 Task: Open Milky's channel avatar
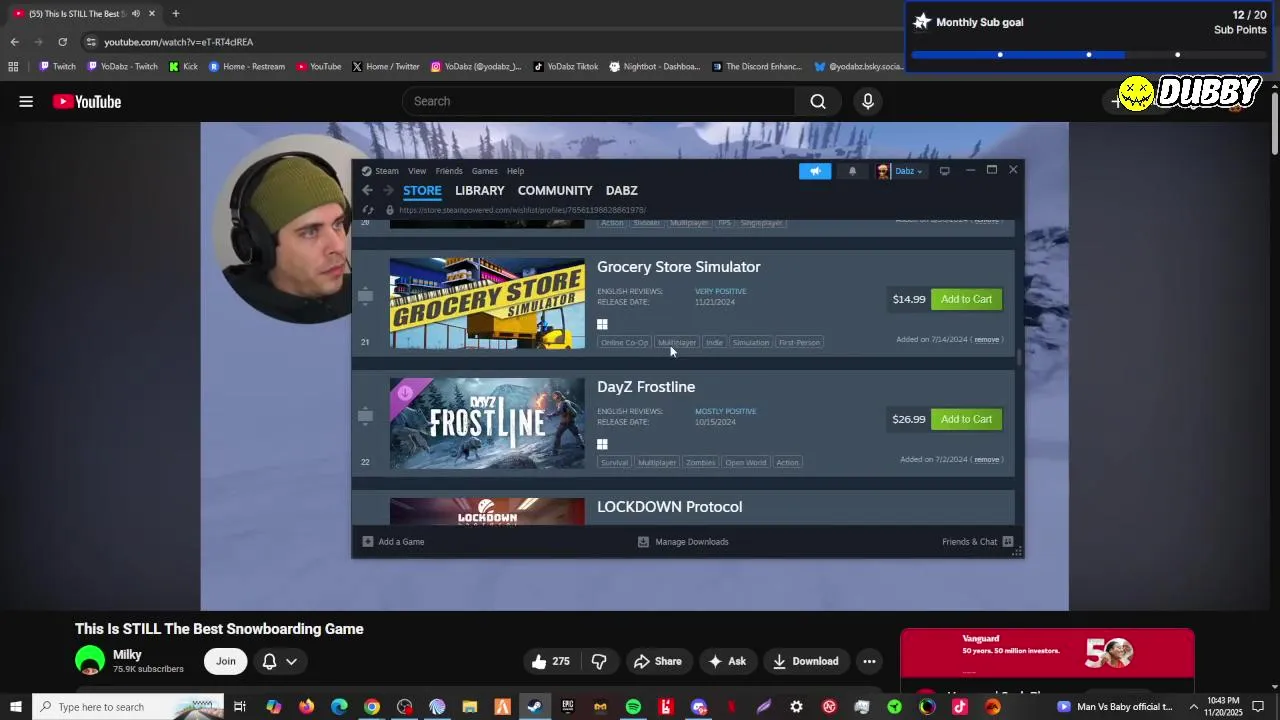[90, 660]
